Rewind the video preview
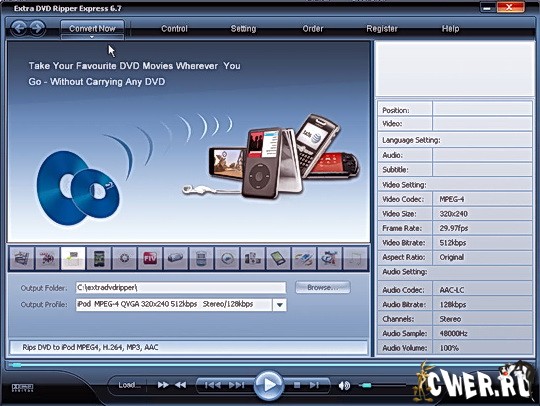 pyautogui.click(x=180, y=385)
